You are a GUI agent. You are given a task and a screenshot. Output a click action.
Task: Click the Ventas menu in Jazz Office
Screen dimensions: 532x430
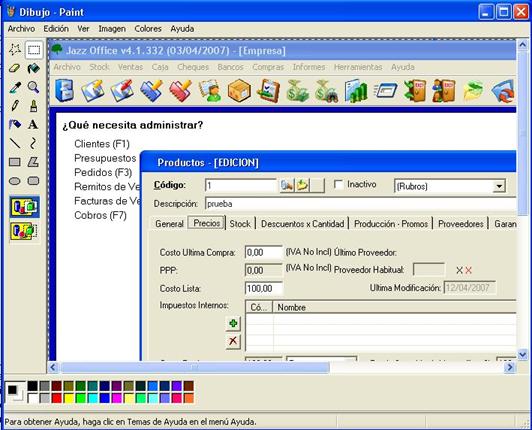click(130, 67)
